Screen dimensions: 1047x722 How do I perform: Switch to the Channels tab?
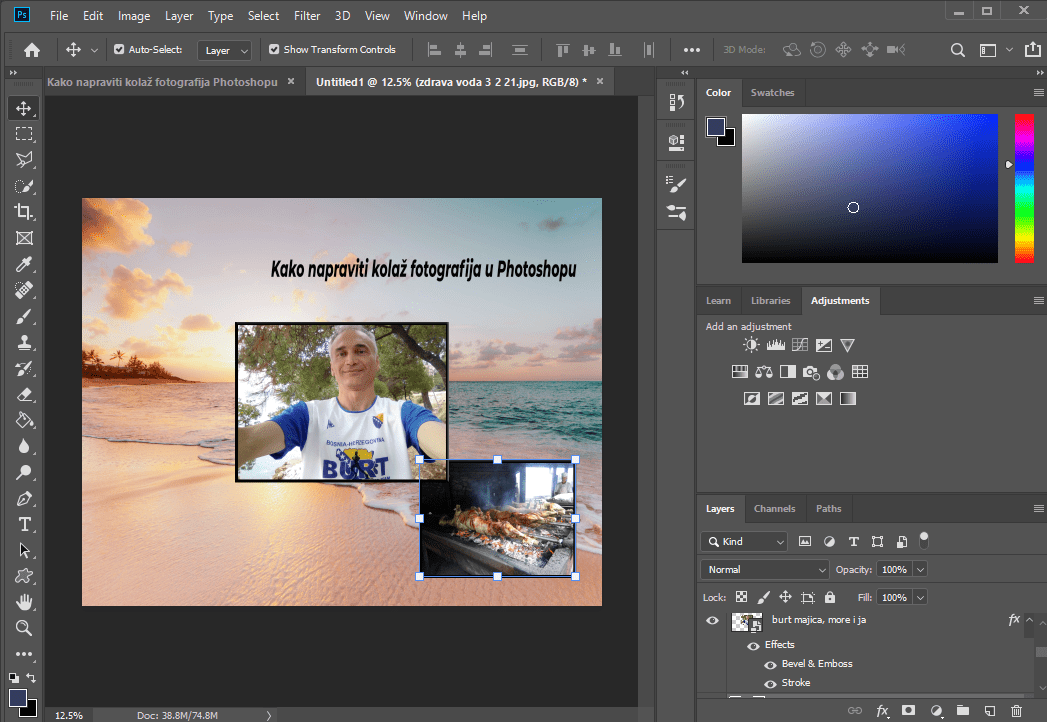coord(774,509)
